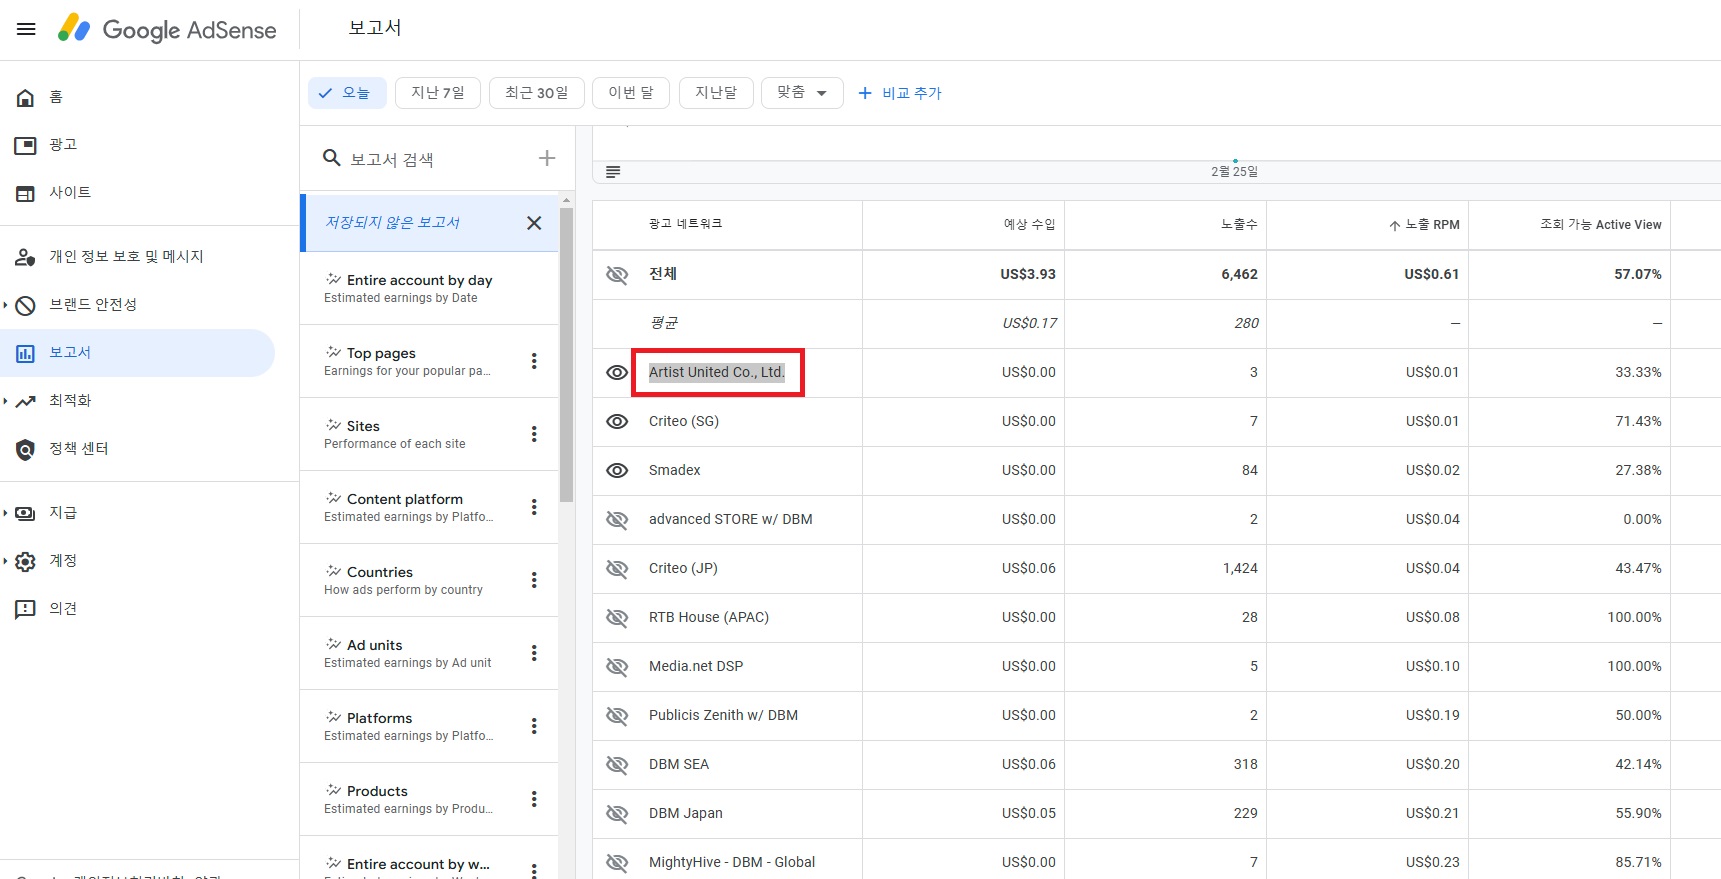Image resolution: width=1721 pixels, height=879 pixels.
Task: Open Entire account by day report
Action: (429, 288)
